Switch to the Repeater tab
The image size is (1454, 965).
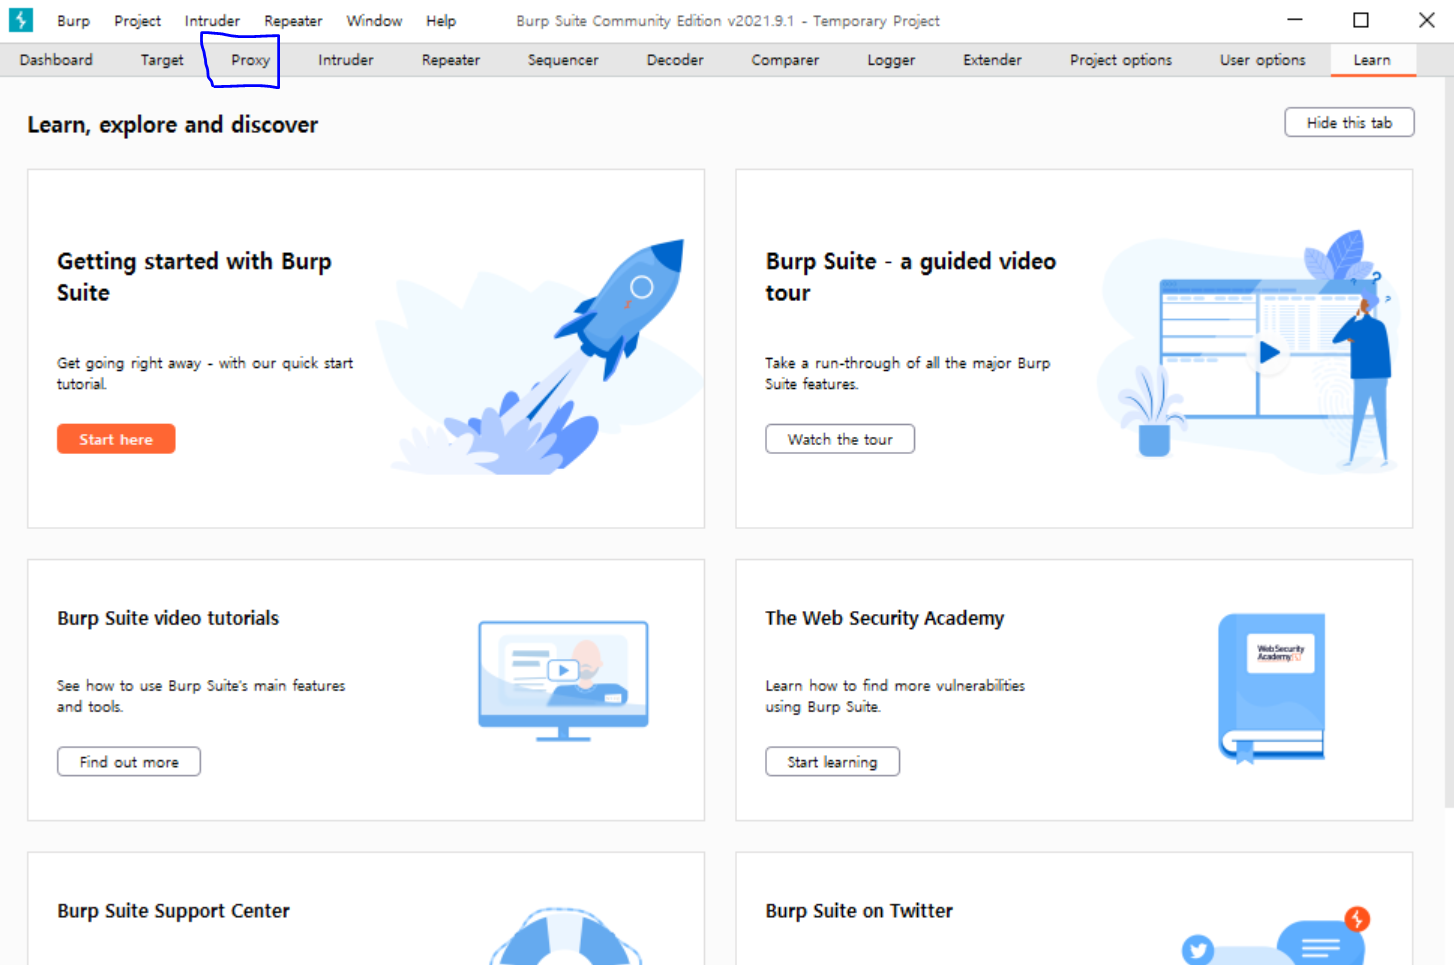coord(451,60)
